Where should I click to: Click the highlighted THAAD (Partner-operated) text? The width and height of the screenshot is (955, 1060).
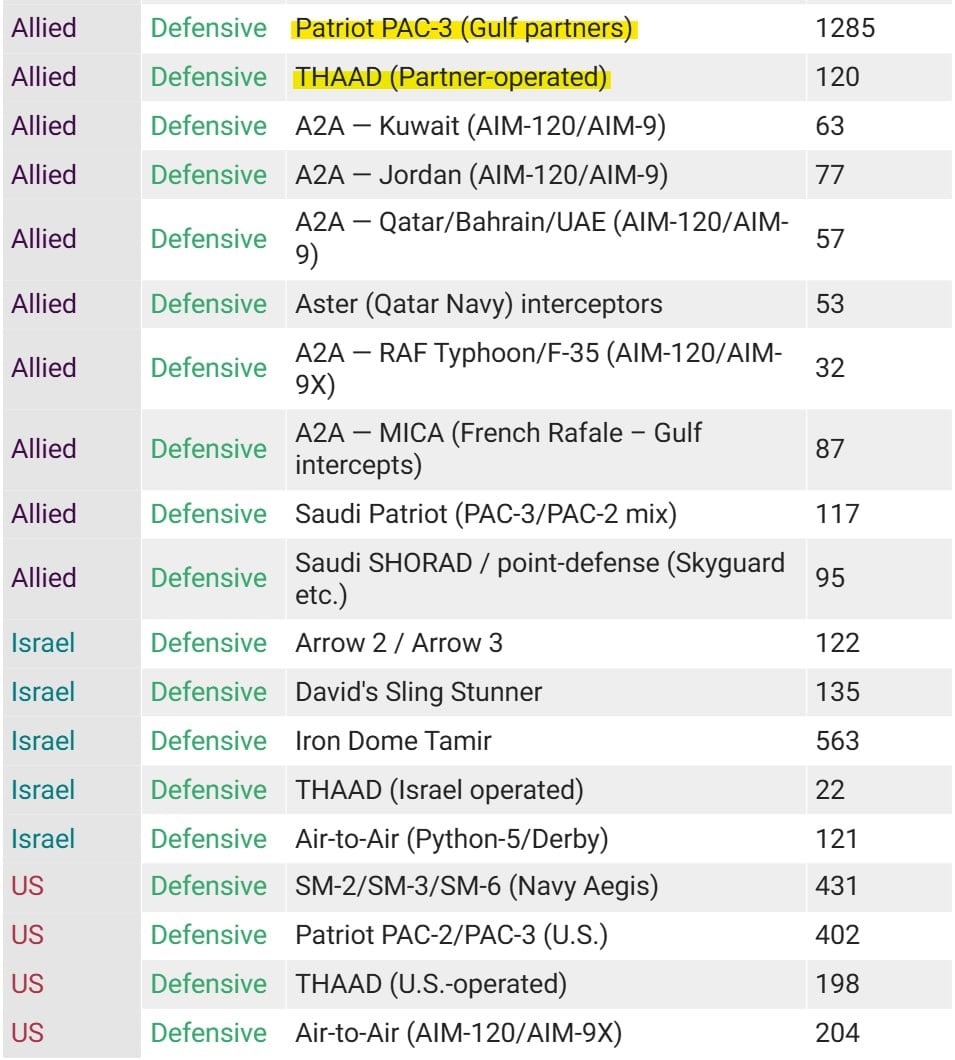pyautogui.click(x=452, y=78)
